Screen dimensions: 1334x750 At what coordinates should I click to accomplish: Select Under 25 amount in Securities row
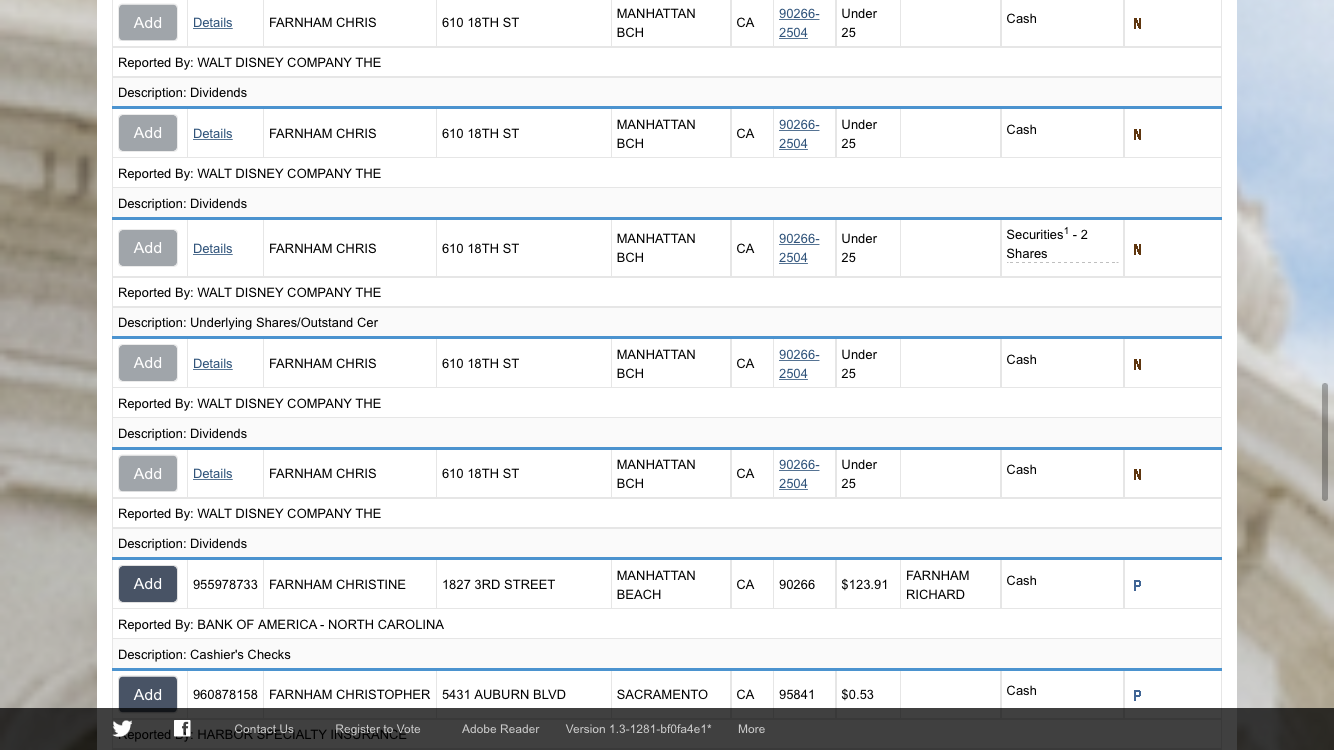pos(859,248)
